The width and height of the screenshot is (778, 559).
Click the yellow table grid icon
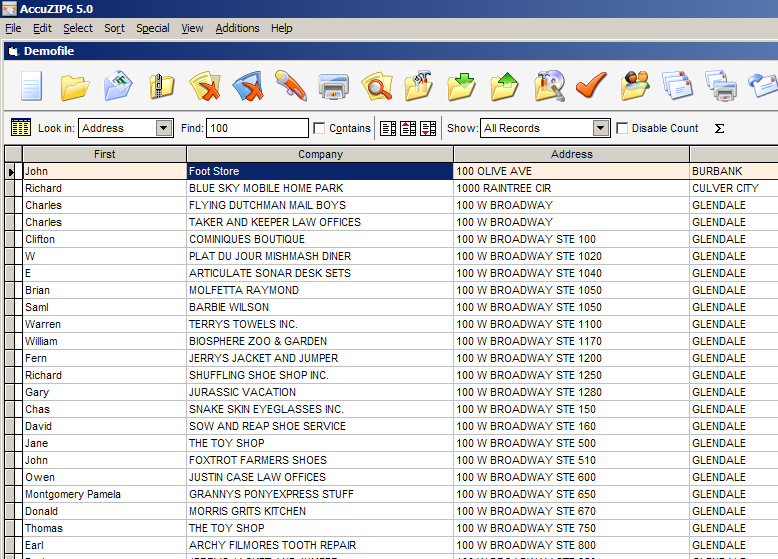[x=21, y=127]
